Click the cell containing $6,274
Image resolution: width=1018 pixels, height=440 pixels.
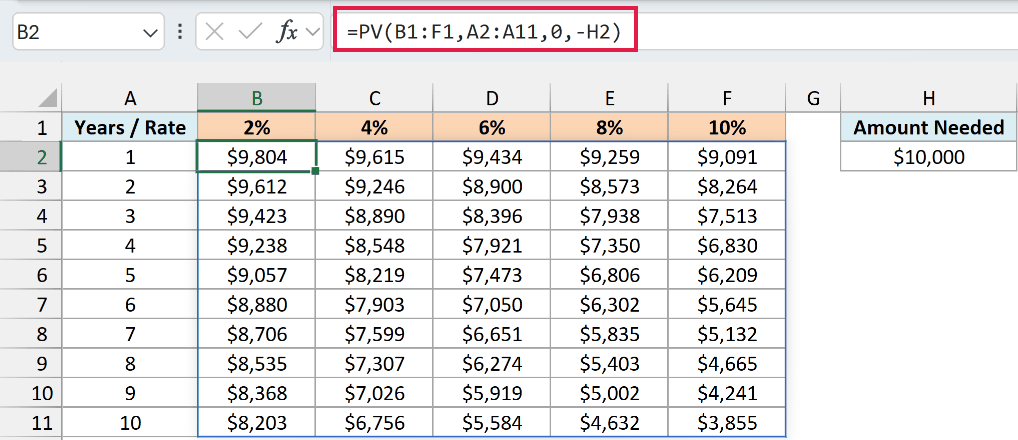click(x=492, y=364)
